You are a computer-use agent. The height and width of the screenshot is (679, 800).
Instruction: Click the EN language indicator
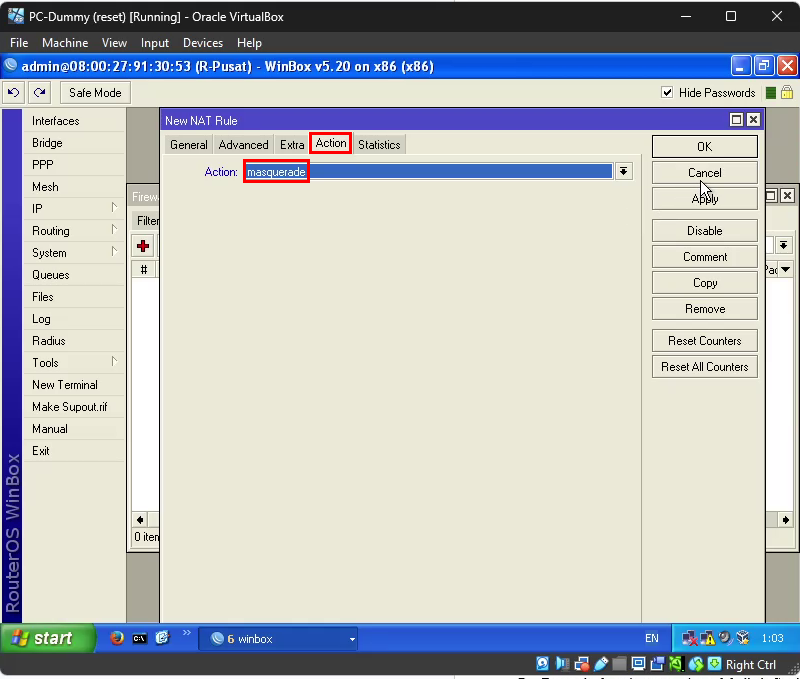pos(652,638)
